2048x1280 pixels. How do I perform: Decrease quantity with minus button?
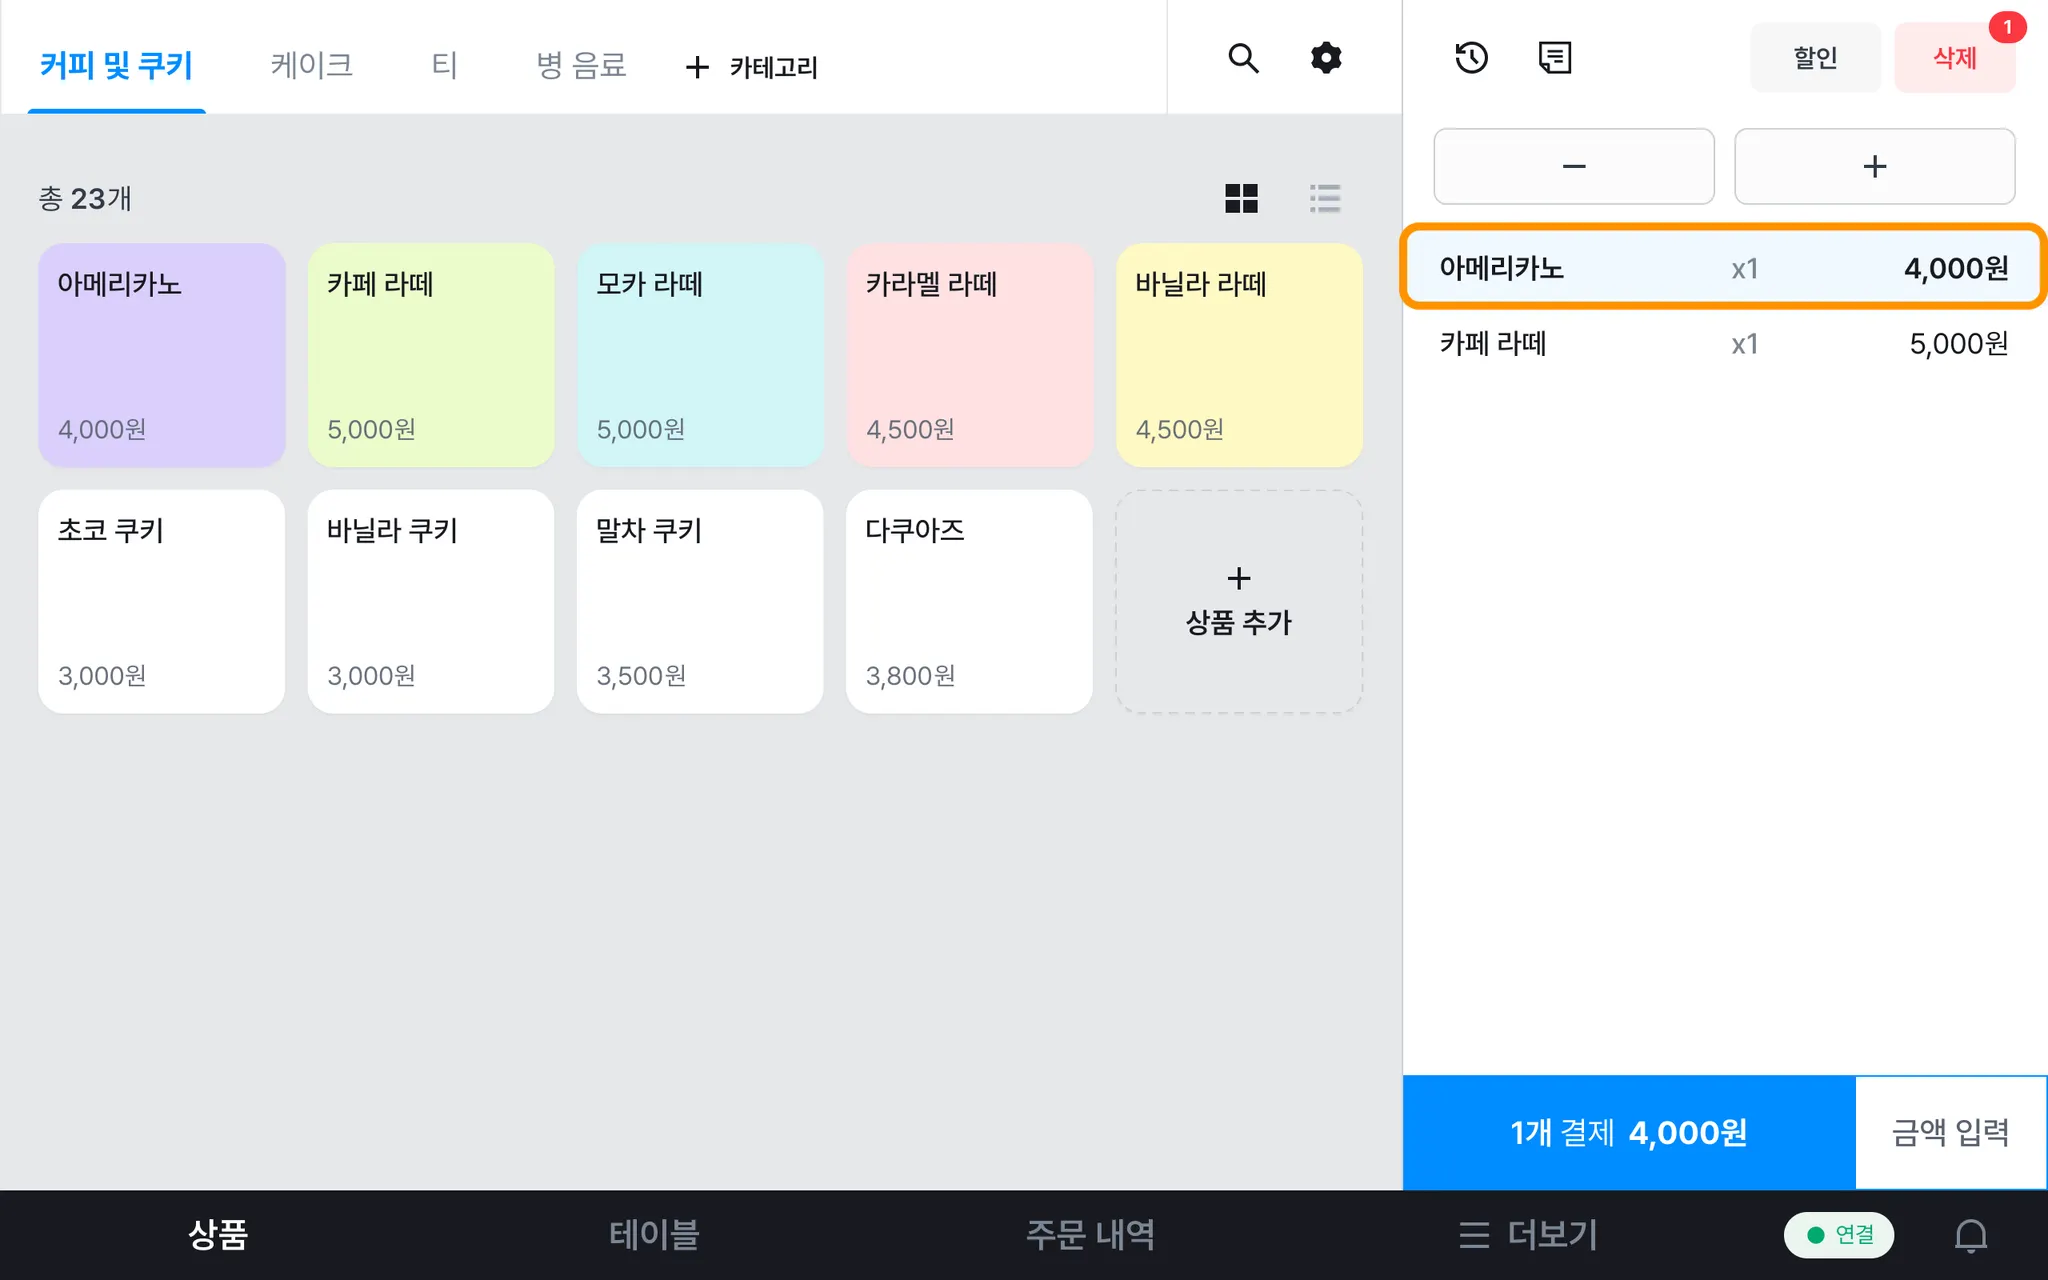(1574, 166)
